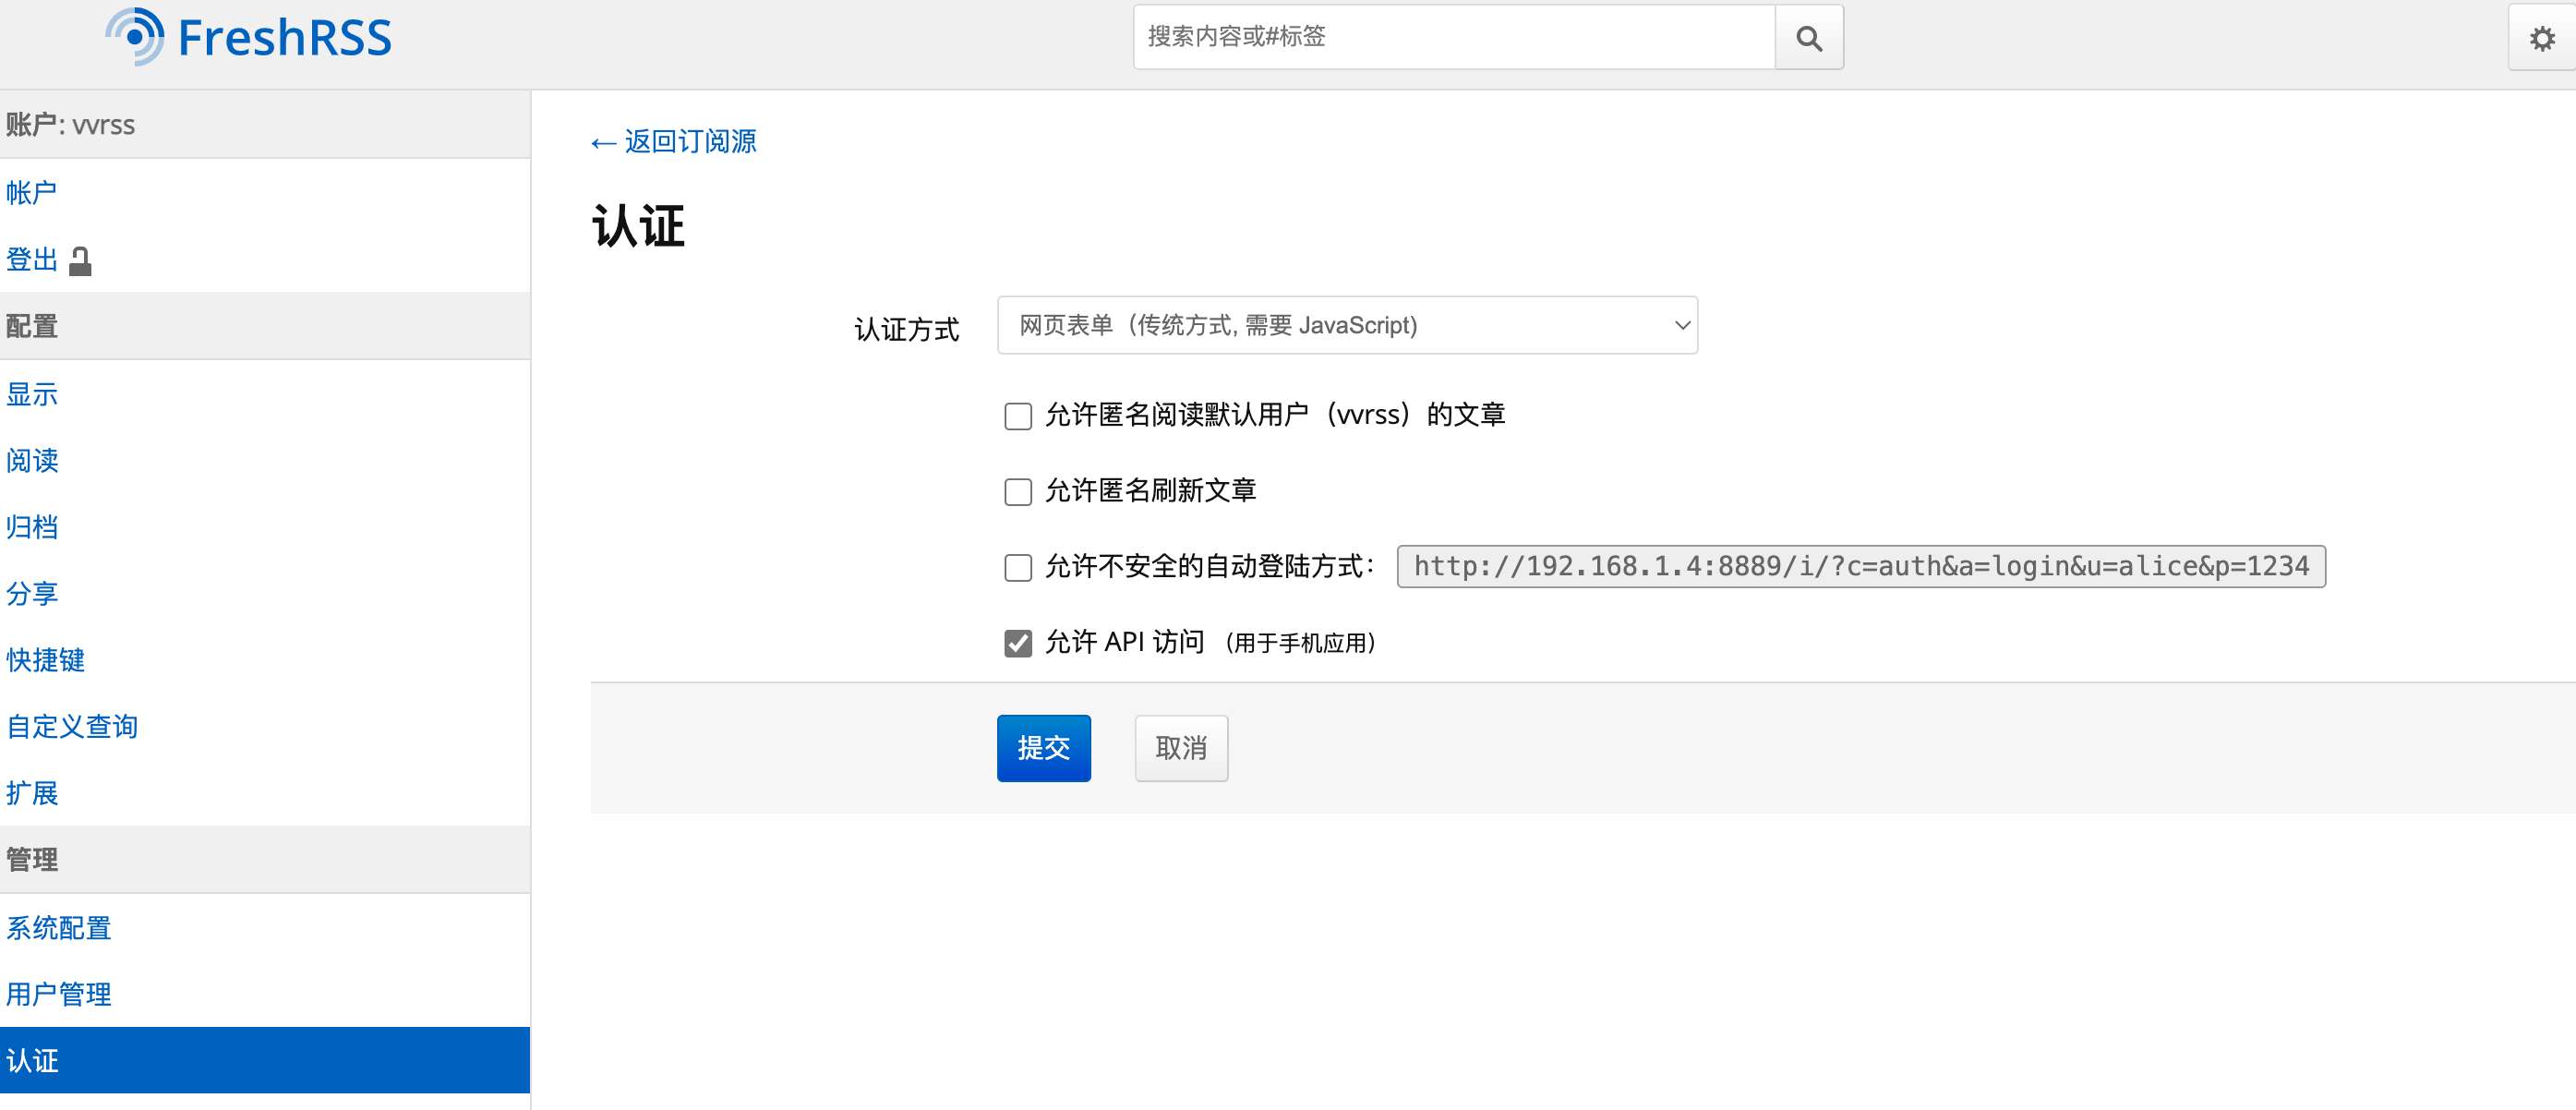Open 扩展 extensions sidebar item

click(x=32, y=793)
